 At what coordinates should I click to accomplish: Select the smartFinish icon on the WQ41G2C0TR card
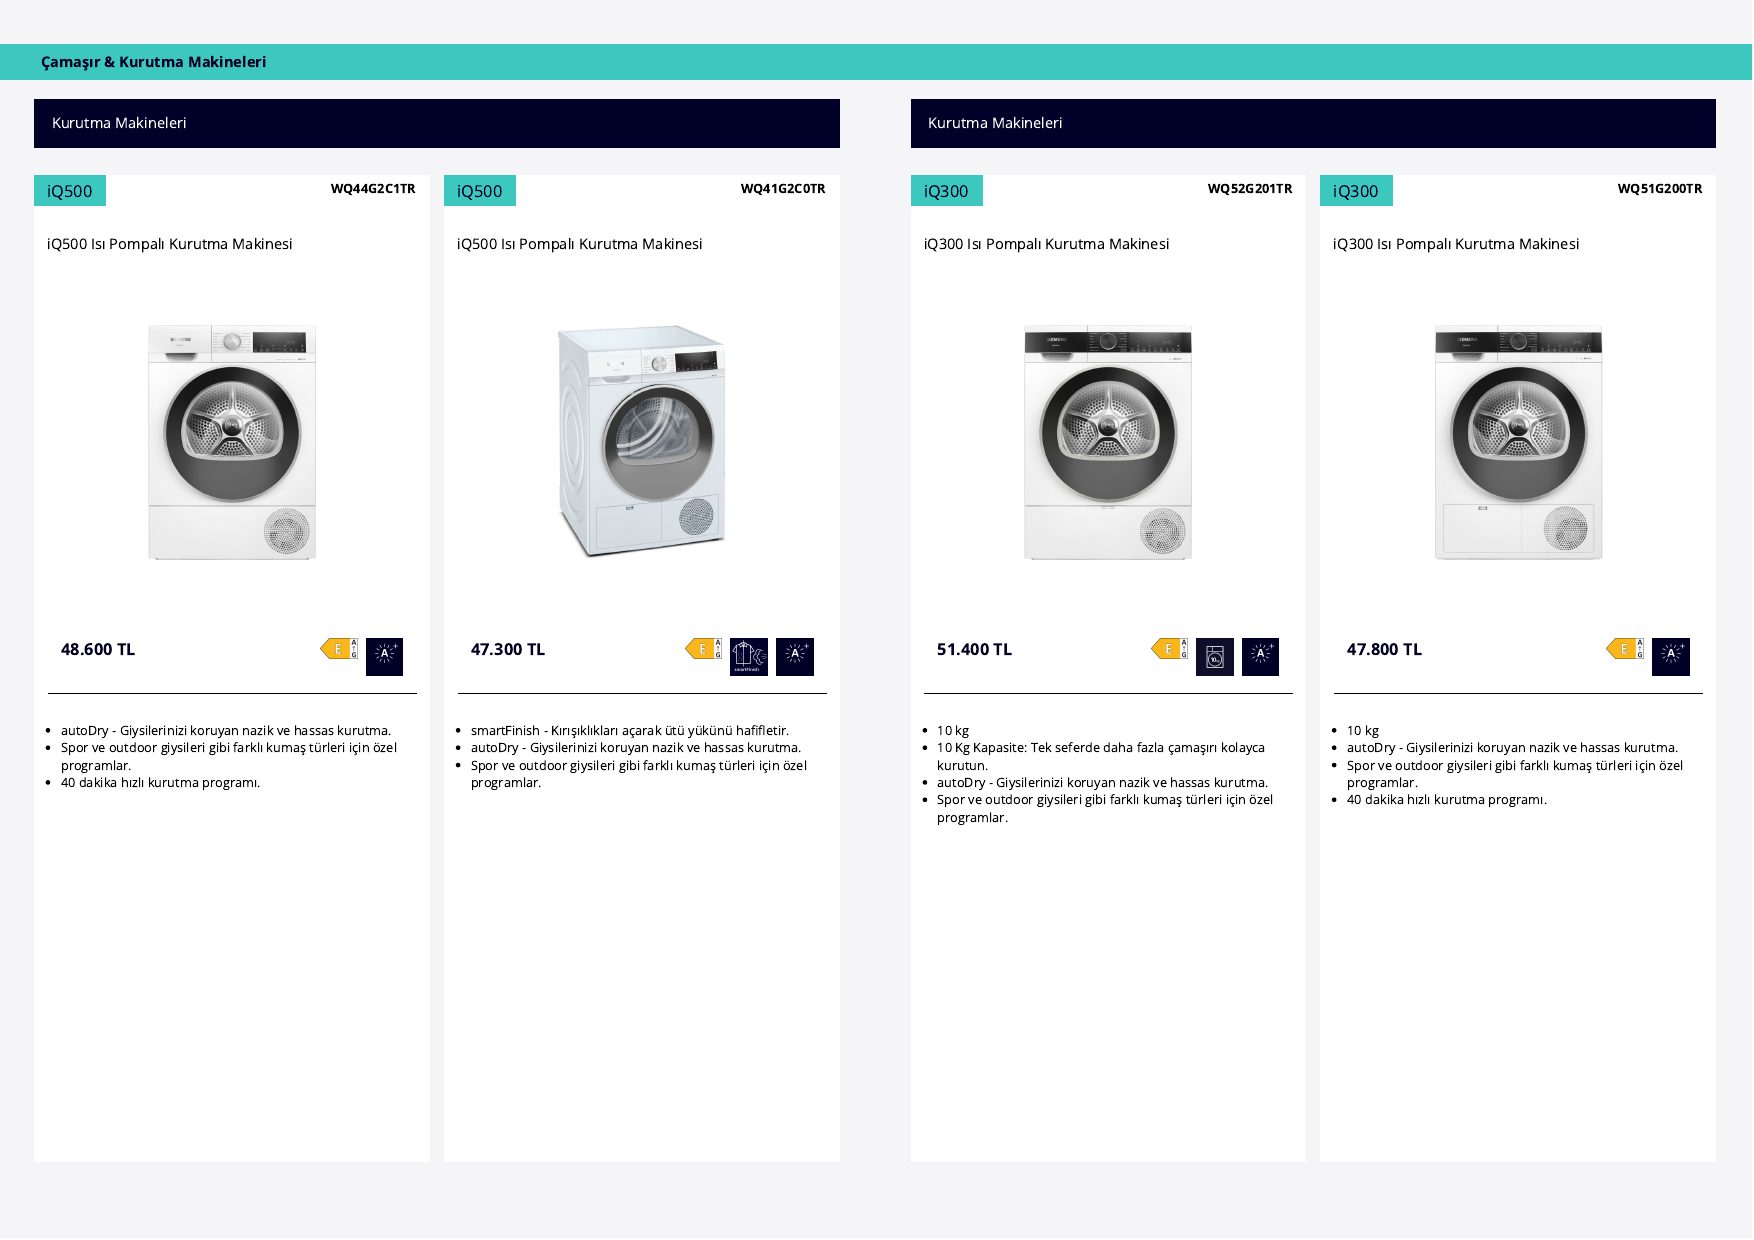click(749, 657)
